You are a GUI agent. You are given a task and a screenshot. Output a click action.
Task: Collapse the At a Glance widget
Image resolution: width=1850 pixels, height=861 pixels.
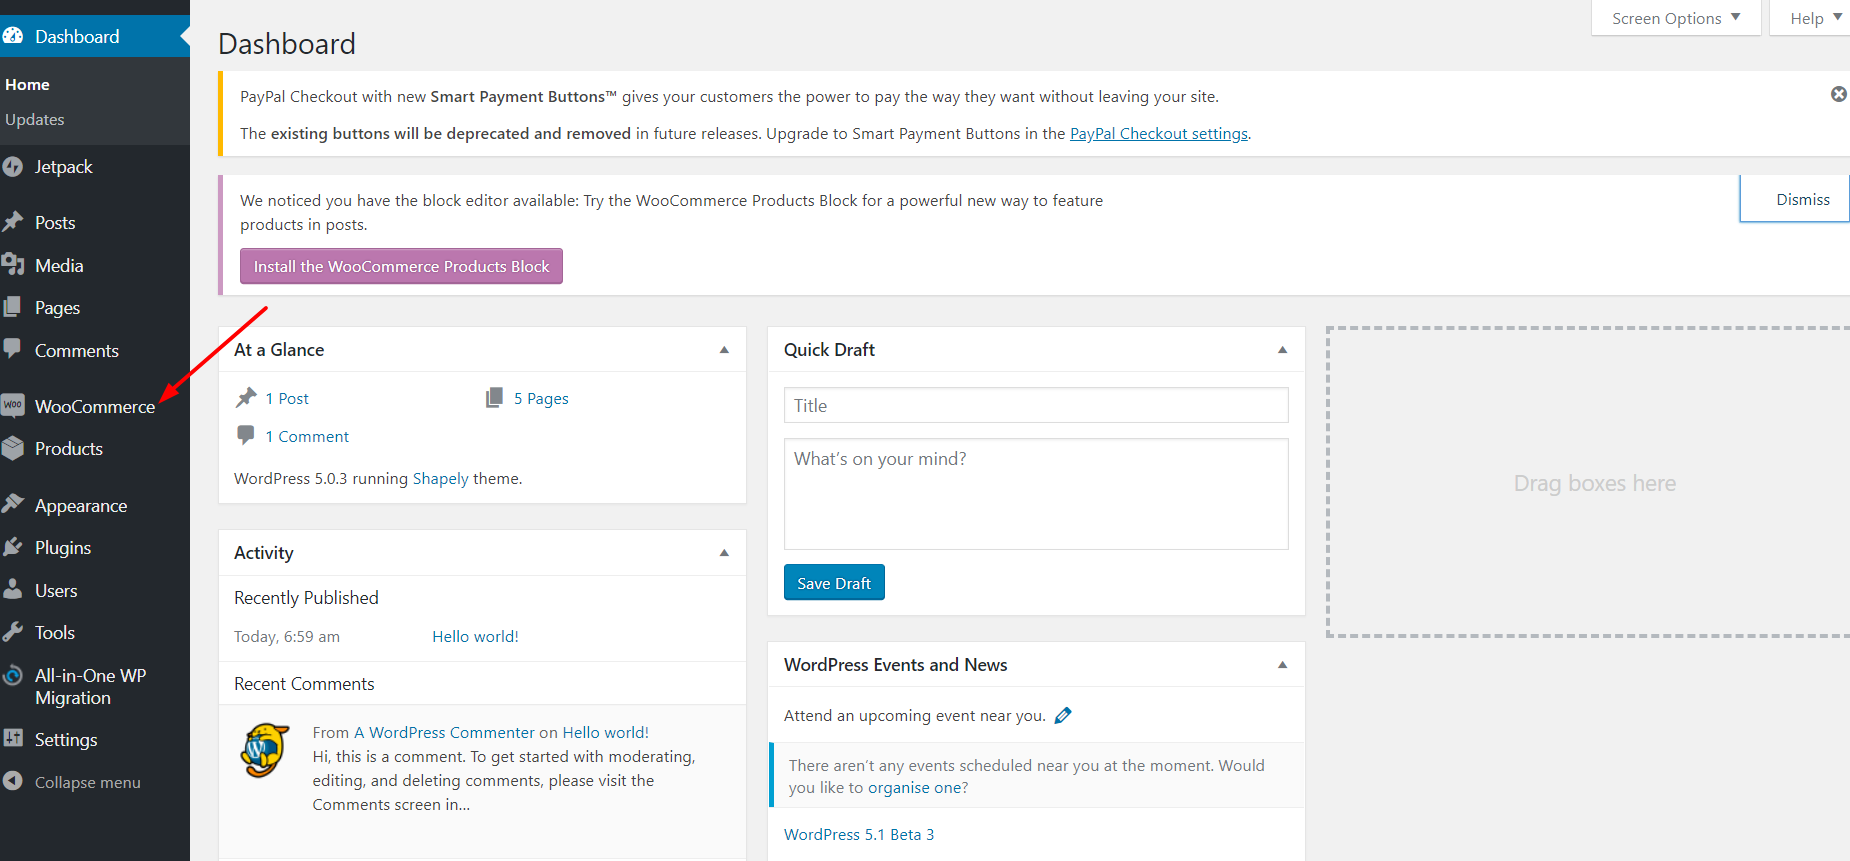(x=724, y=350)
